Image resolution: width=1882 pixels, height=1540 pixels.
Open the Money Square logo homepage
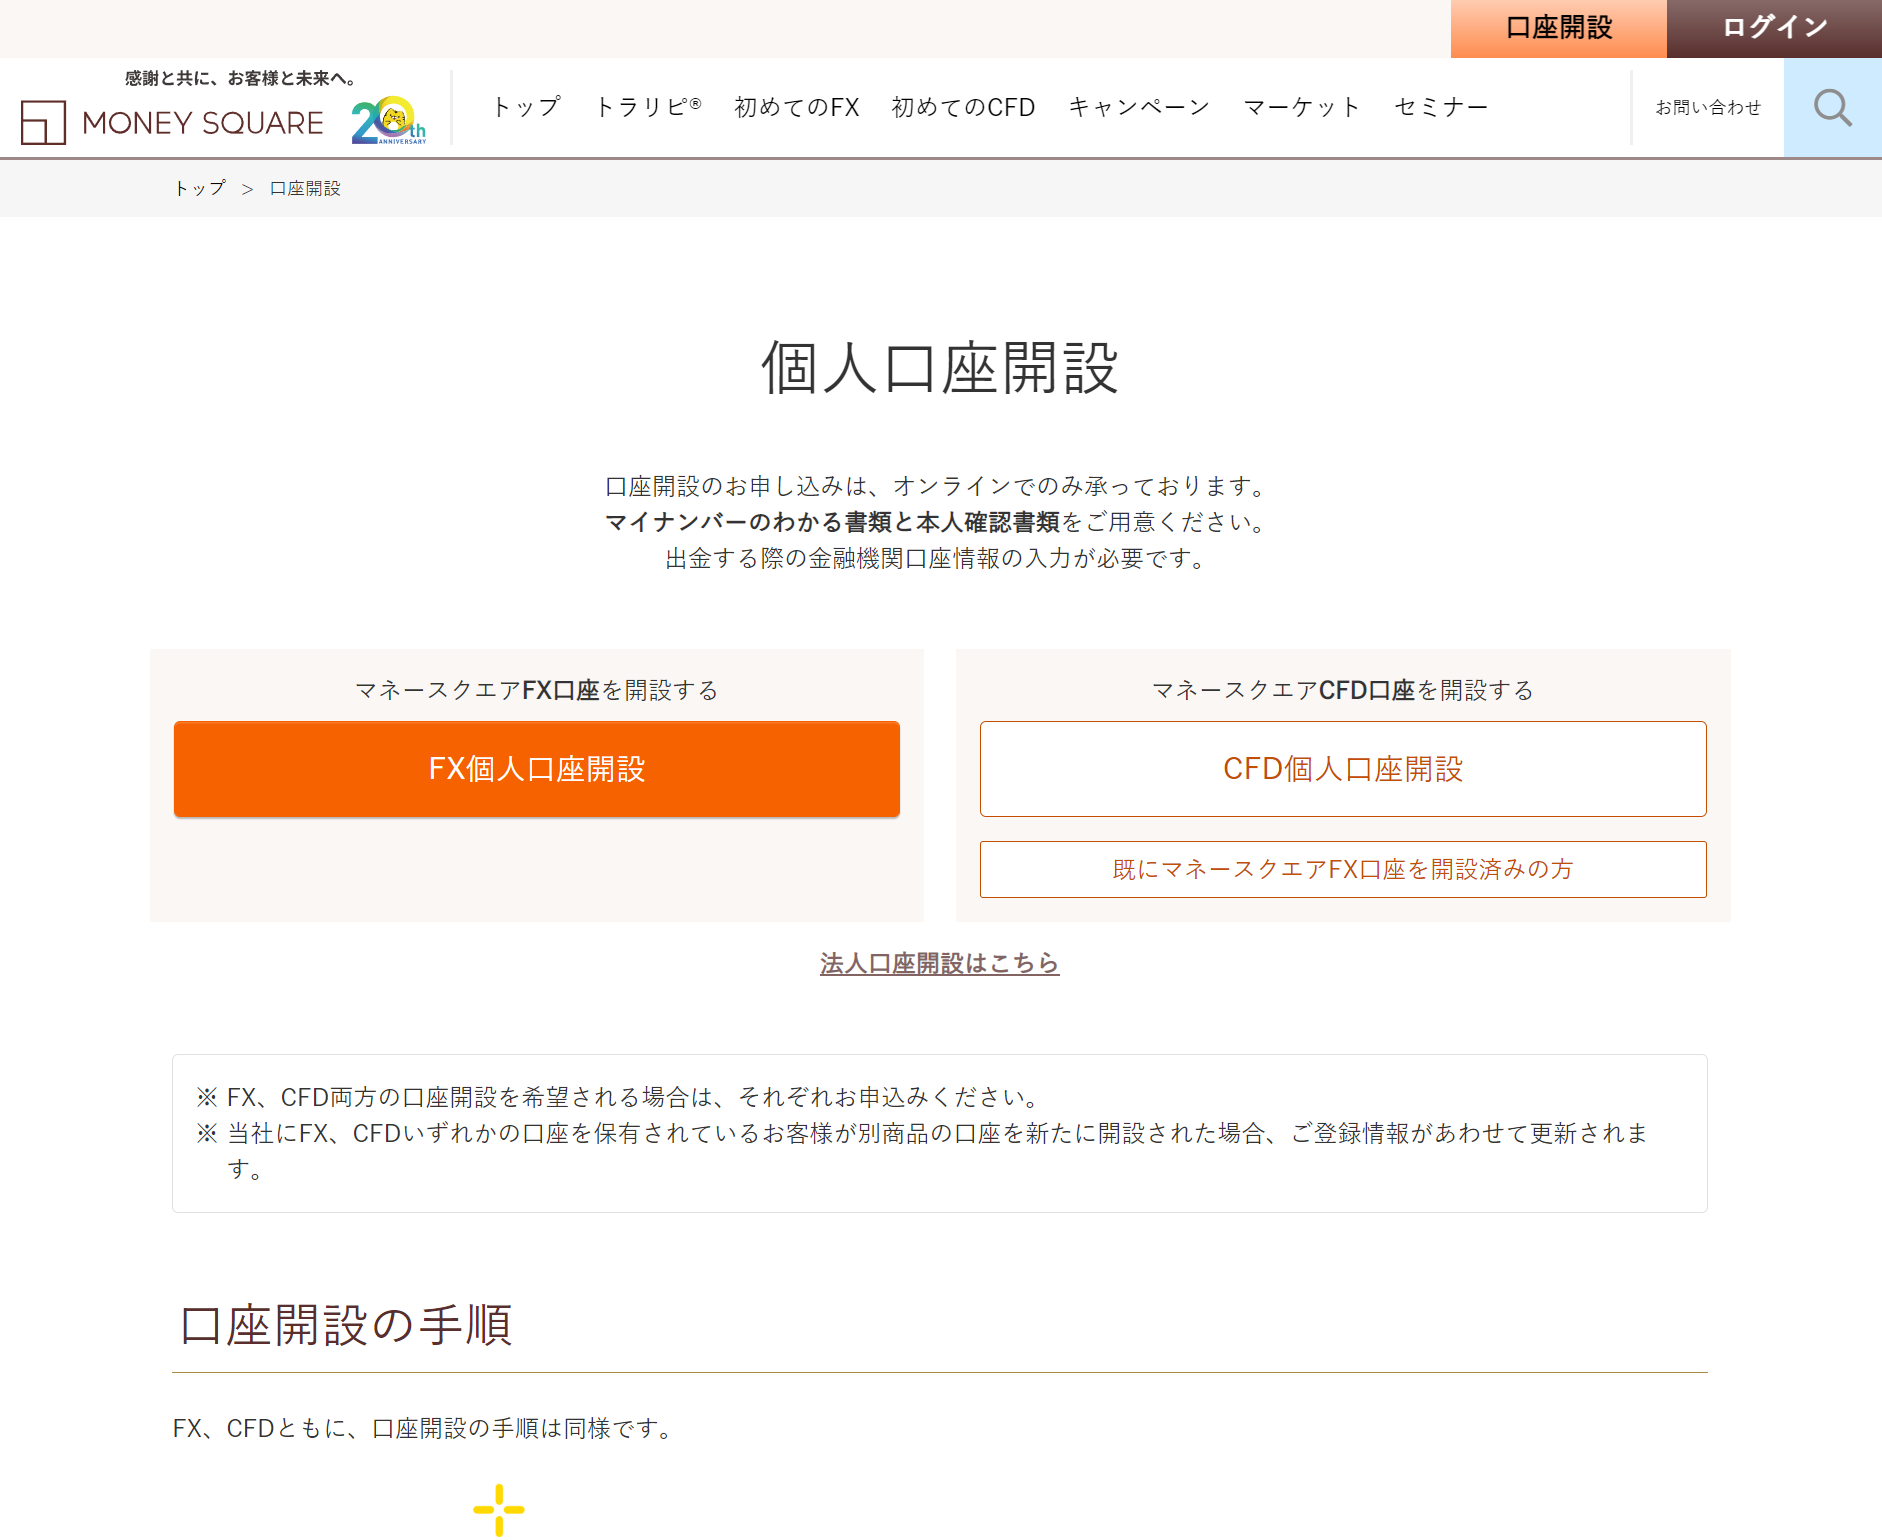pyautogui.click(x=172, y=122)
